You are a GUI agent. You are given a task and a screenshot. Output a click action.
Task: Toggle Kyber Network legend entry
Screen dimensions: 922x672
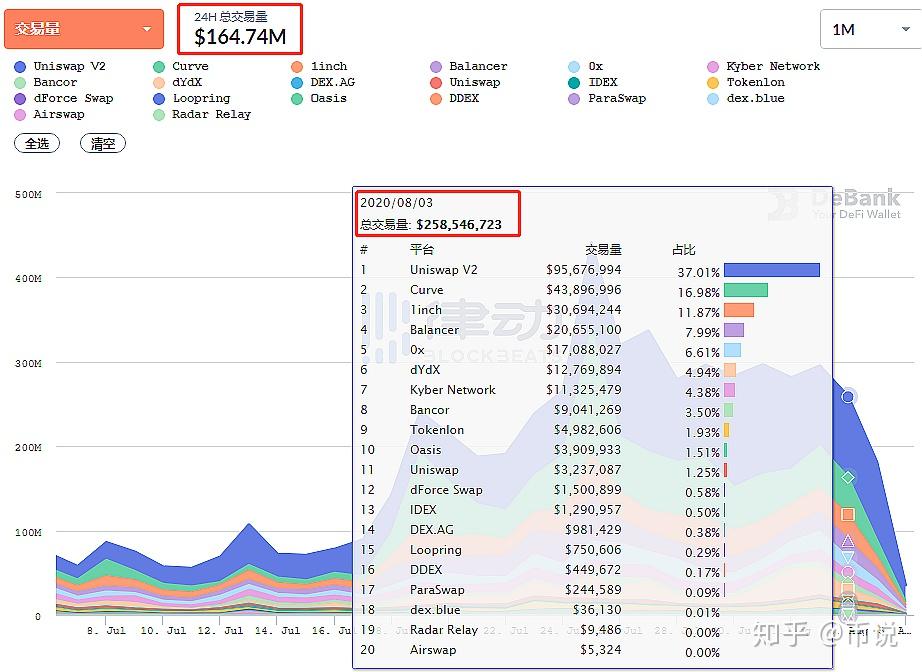pyautogui.click(x=764, y=66)
